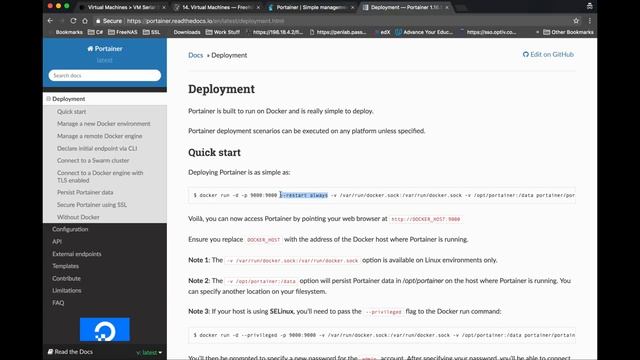This screenshot has width=640, height=360.
Task: Go to the Templates section
Action: click(x=65, y=266)
